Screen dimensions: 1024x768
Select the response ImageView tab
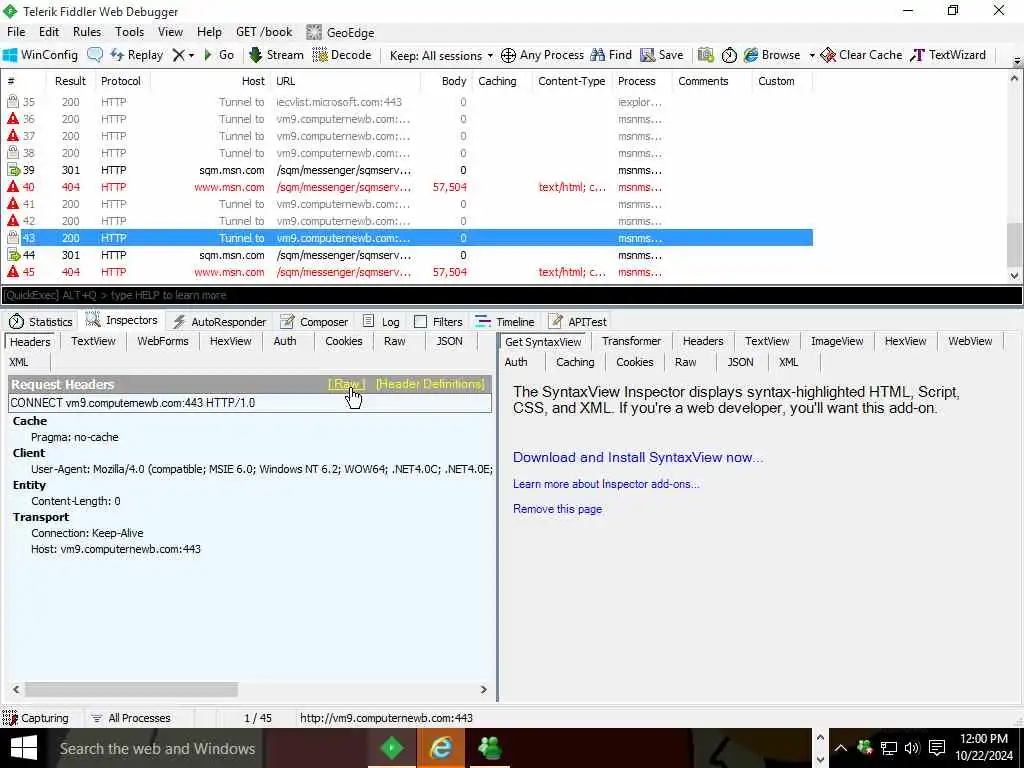[x=837, y=341]
